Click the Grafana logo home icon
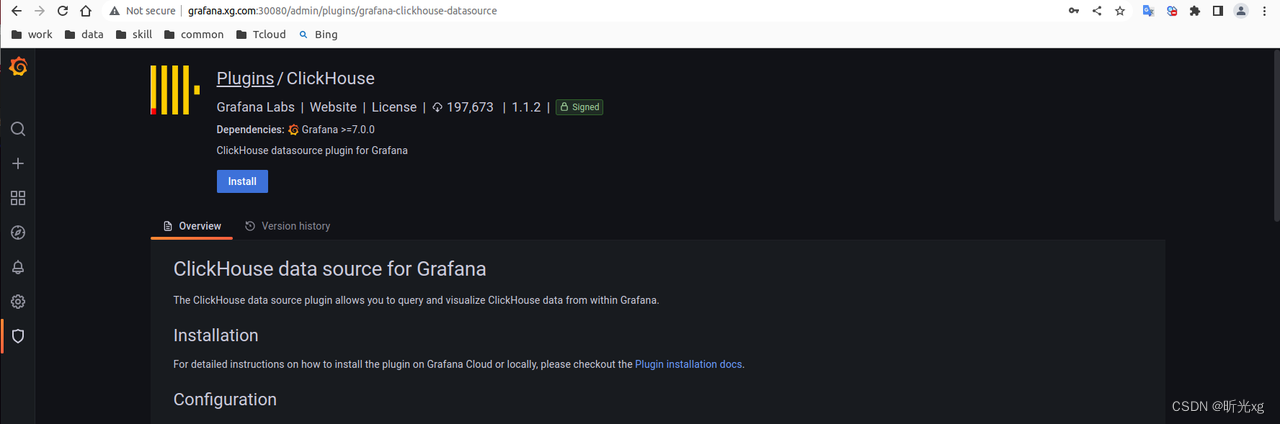 18,68
